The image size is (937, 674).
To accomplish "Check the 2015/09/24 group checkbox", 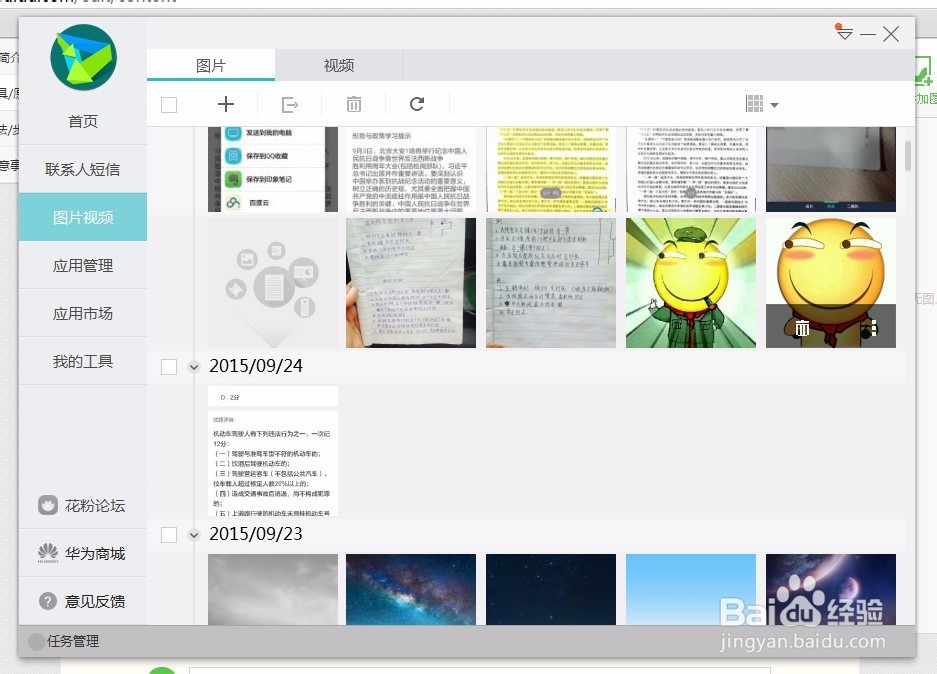I will pyautogui.click(x=169, y=367).
